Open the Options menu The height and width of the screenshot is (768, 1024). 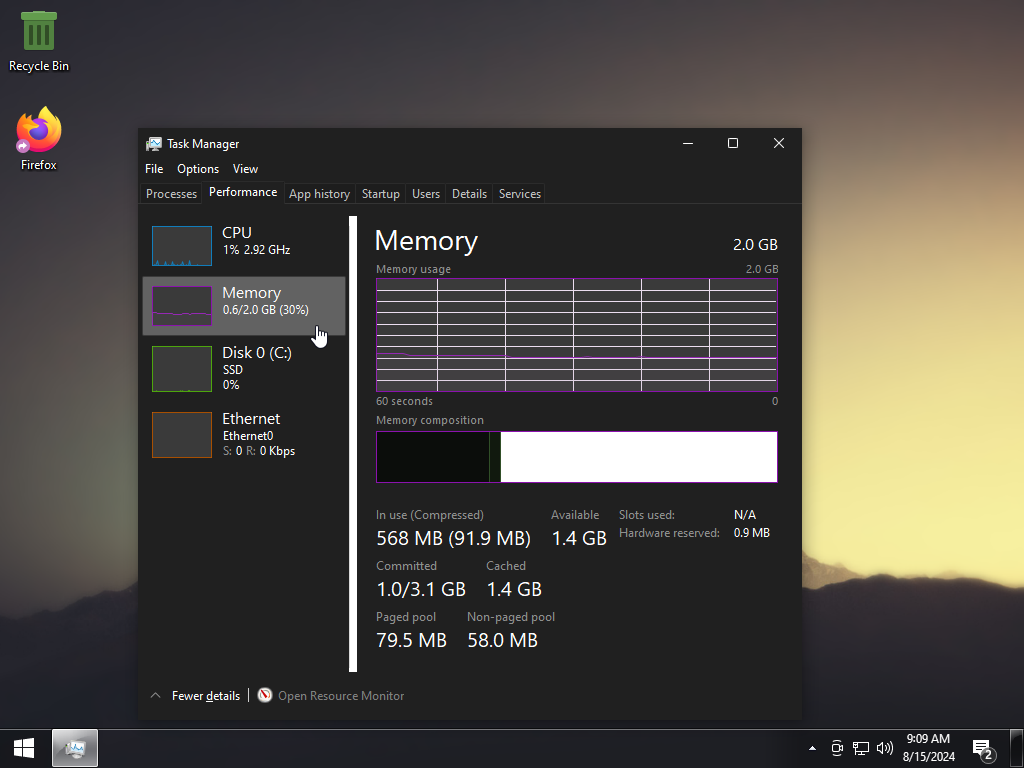[x=198, y=169]
